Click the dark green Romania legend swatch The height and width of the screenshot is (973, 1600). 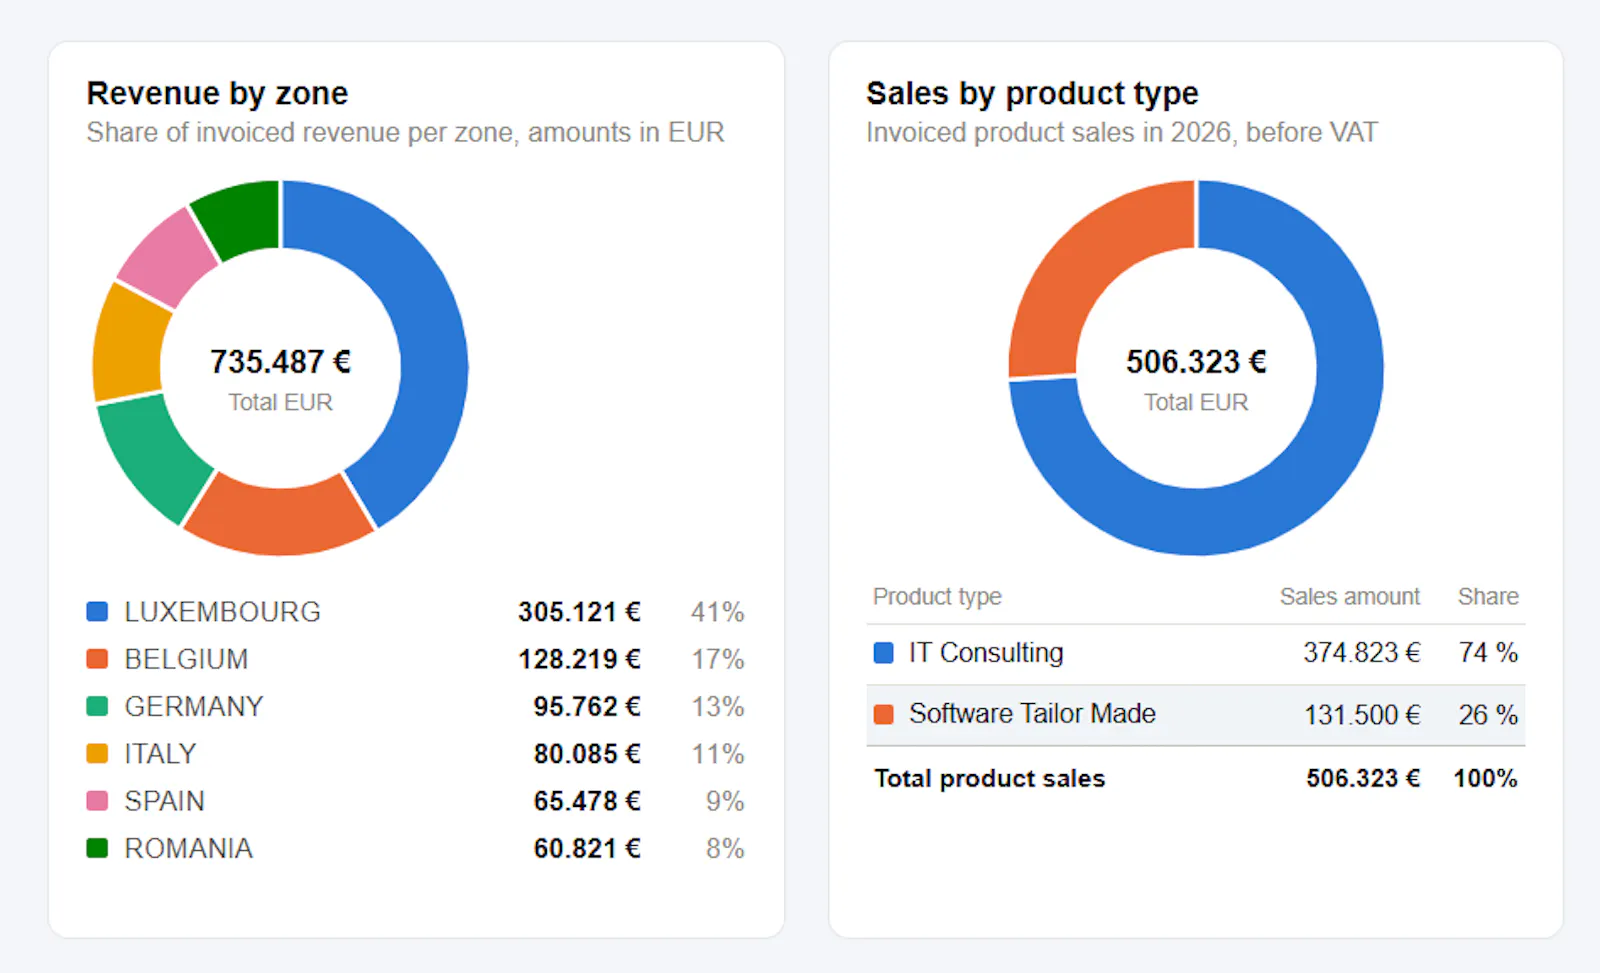(97, 848)
